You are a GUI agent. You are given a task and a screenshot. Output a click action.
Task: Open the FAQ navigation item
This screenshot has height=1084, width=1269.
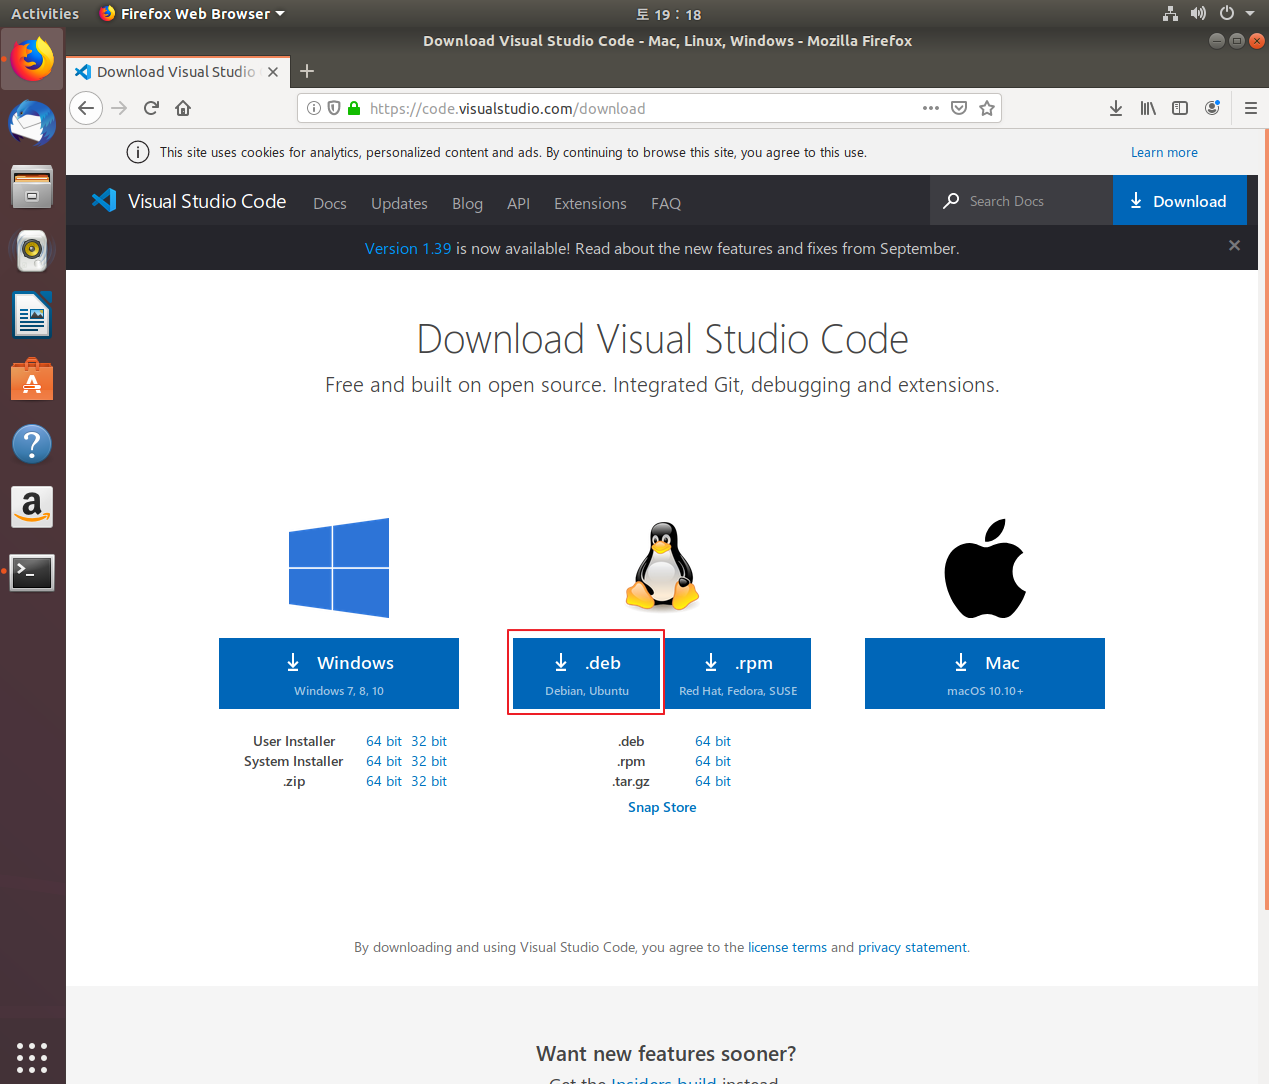(666, 203)
